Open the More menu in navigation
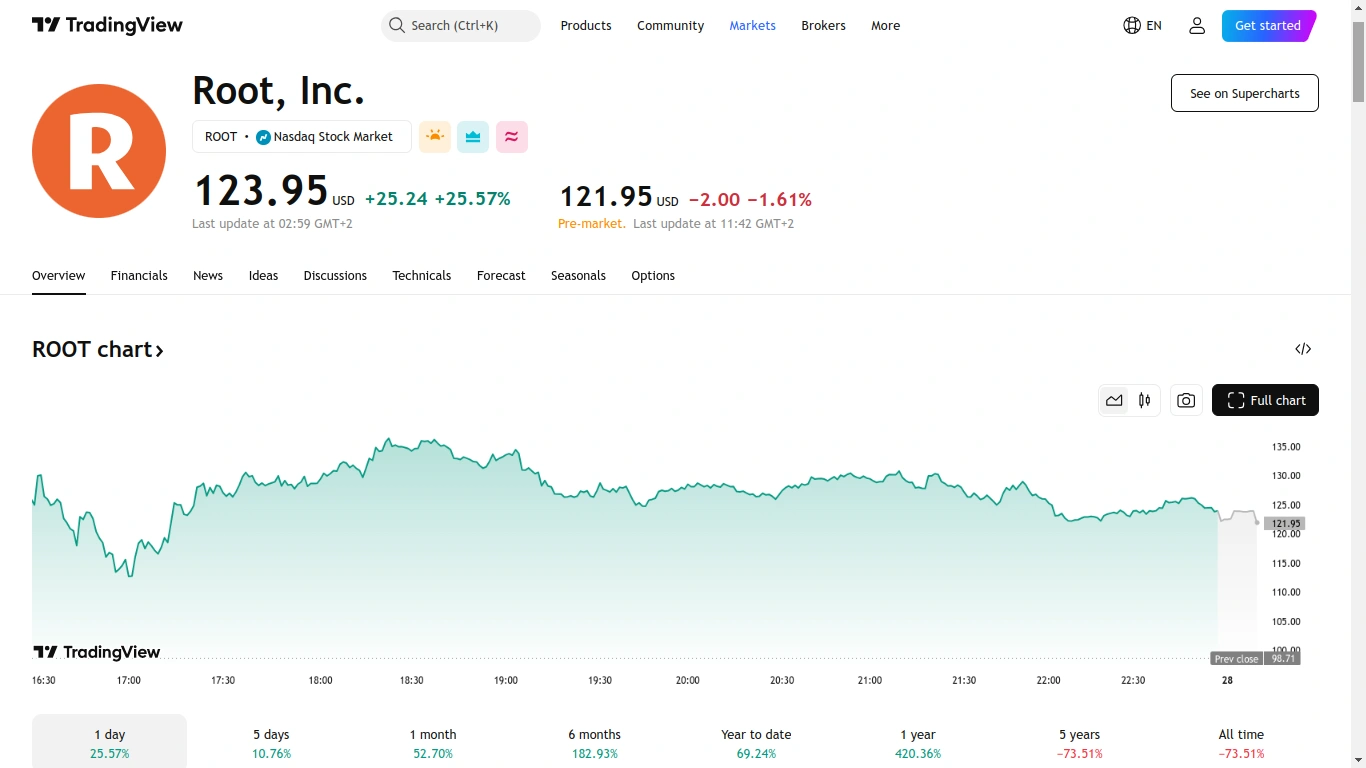The image size is (1366, 768). 885,26
